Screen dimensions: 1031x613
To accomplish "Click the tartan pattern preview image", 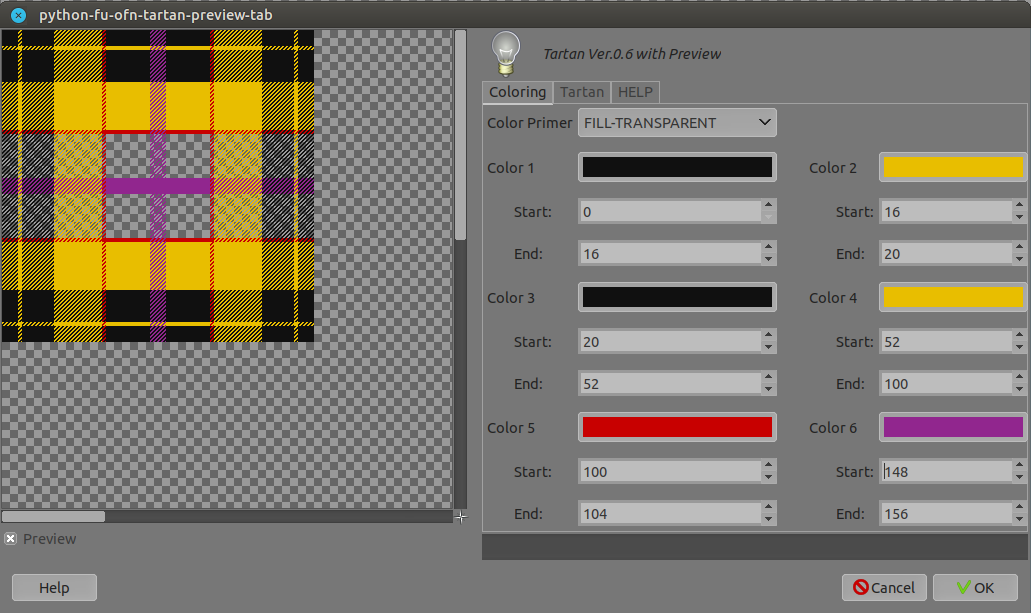I will coord(158,185).
